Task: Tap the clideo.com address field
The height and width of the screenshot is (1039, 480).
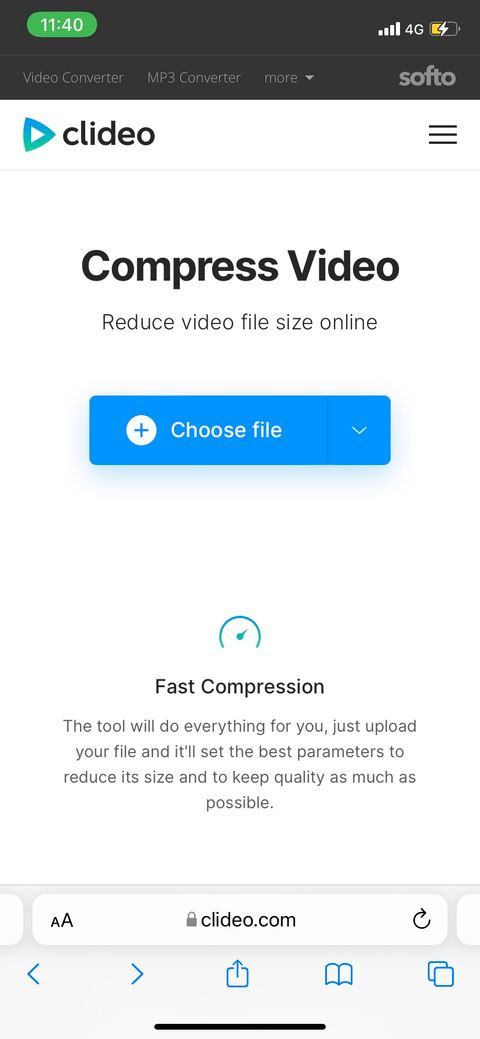Action: point(240,919)
